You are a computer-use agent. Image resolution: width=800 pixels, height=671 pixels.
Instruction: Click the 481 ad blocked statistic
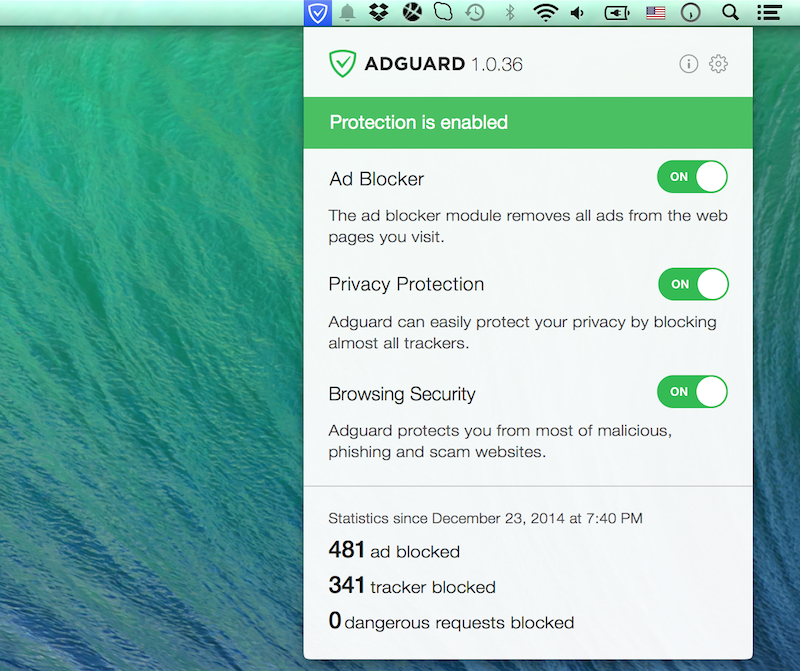coord(394,550)
